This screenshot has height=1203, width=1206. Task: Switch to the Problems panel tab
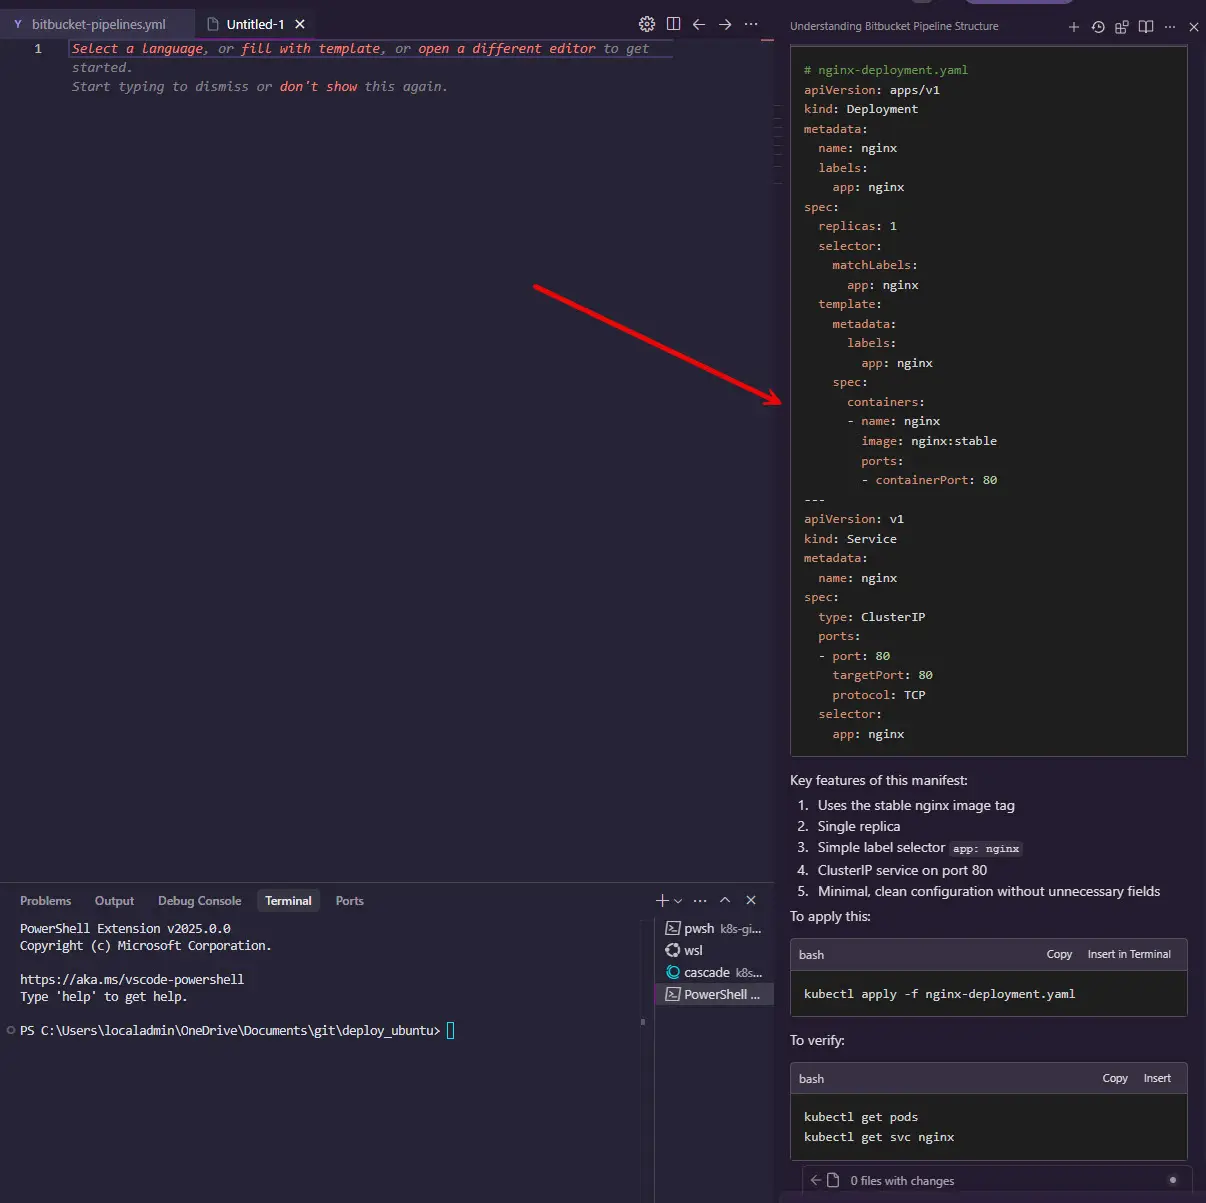(x=45, y=901)
